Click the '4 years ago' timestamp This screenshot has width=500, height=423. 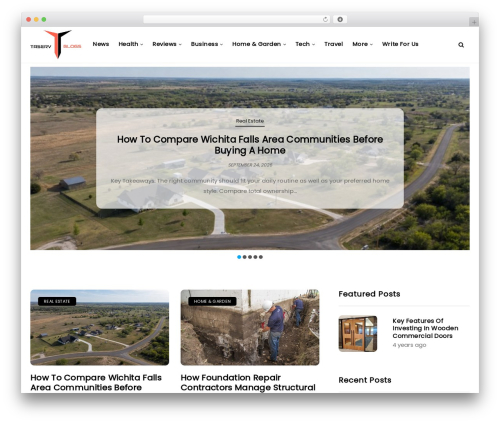pyautogui.click(x=409, y=345)
